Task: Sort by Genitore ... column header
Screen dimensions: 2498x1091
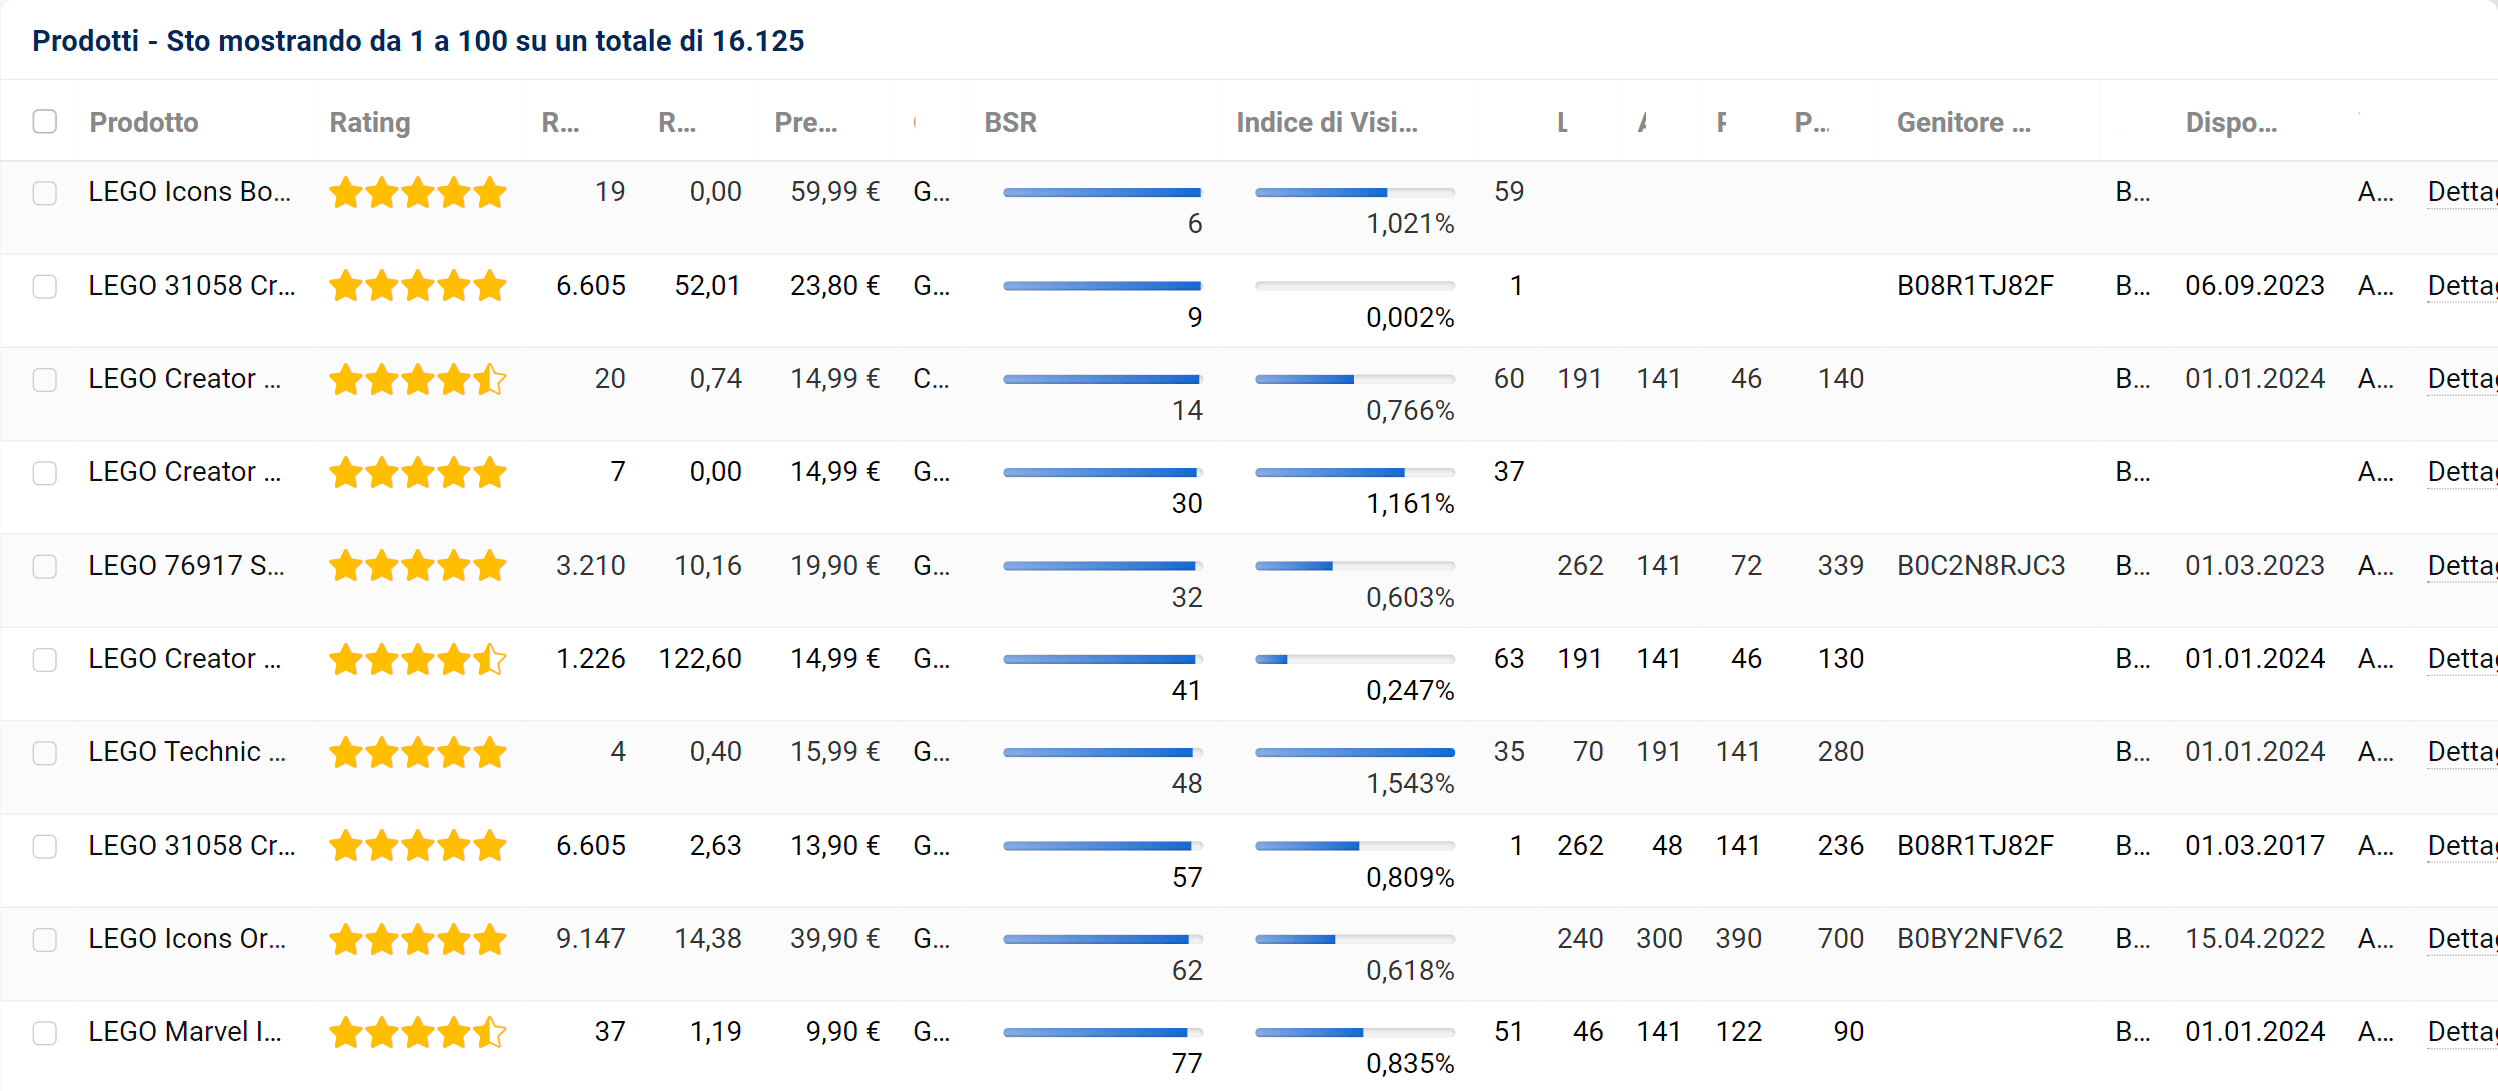Action: pos(1964,122)
